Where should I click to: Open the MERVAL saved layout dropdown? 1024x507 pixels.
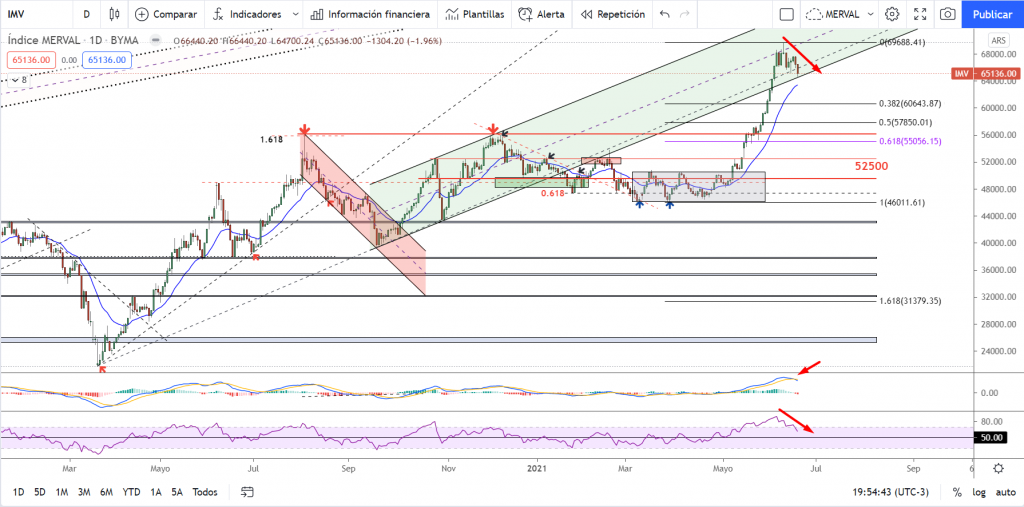click(x=840, y=14)
